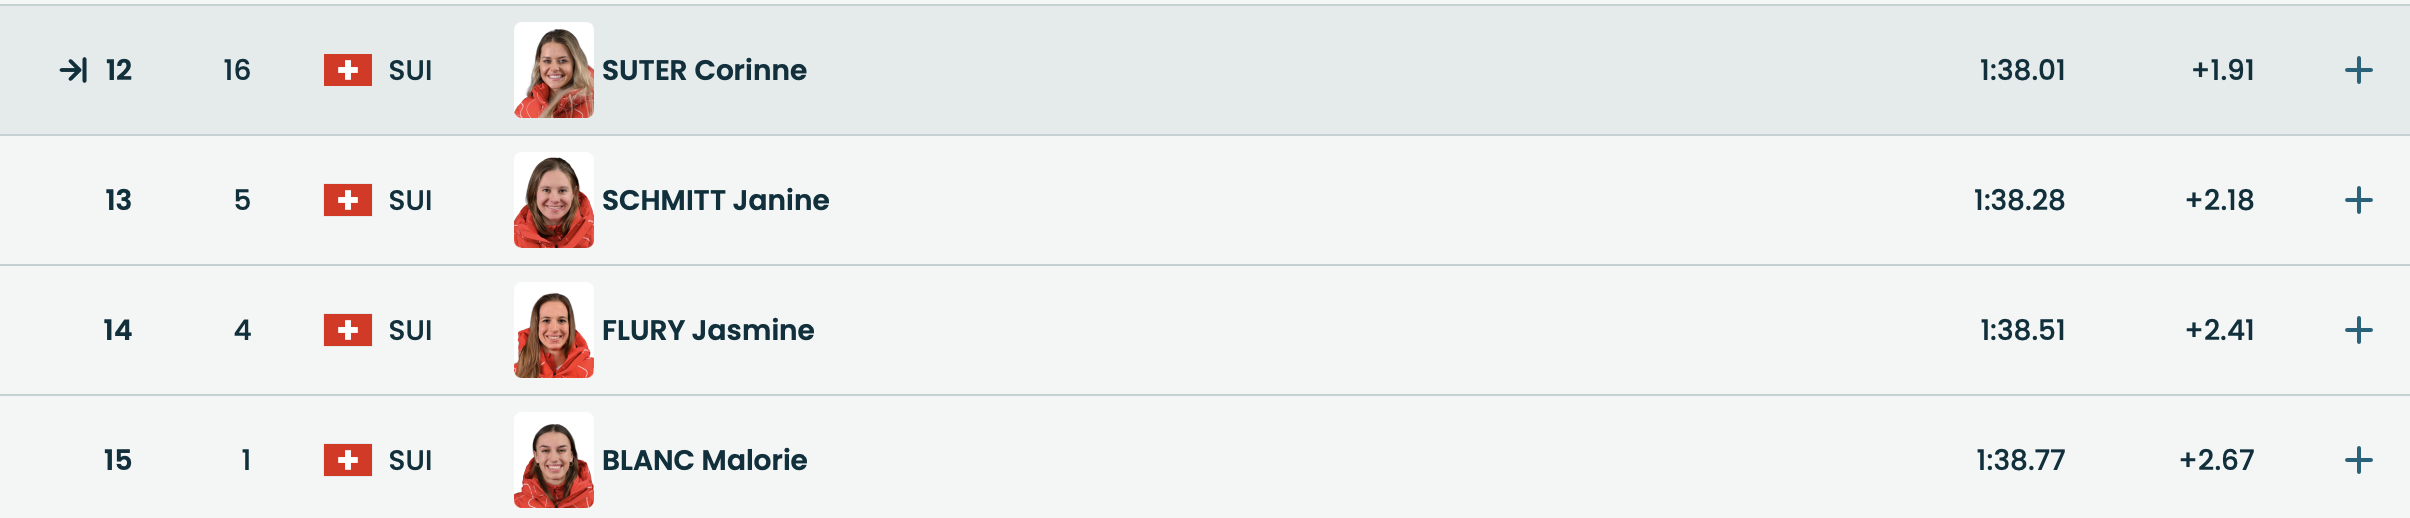Open FLURY Jasmine athlete link
This screenshot has height=518, width=2410.
708,330
